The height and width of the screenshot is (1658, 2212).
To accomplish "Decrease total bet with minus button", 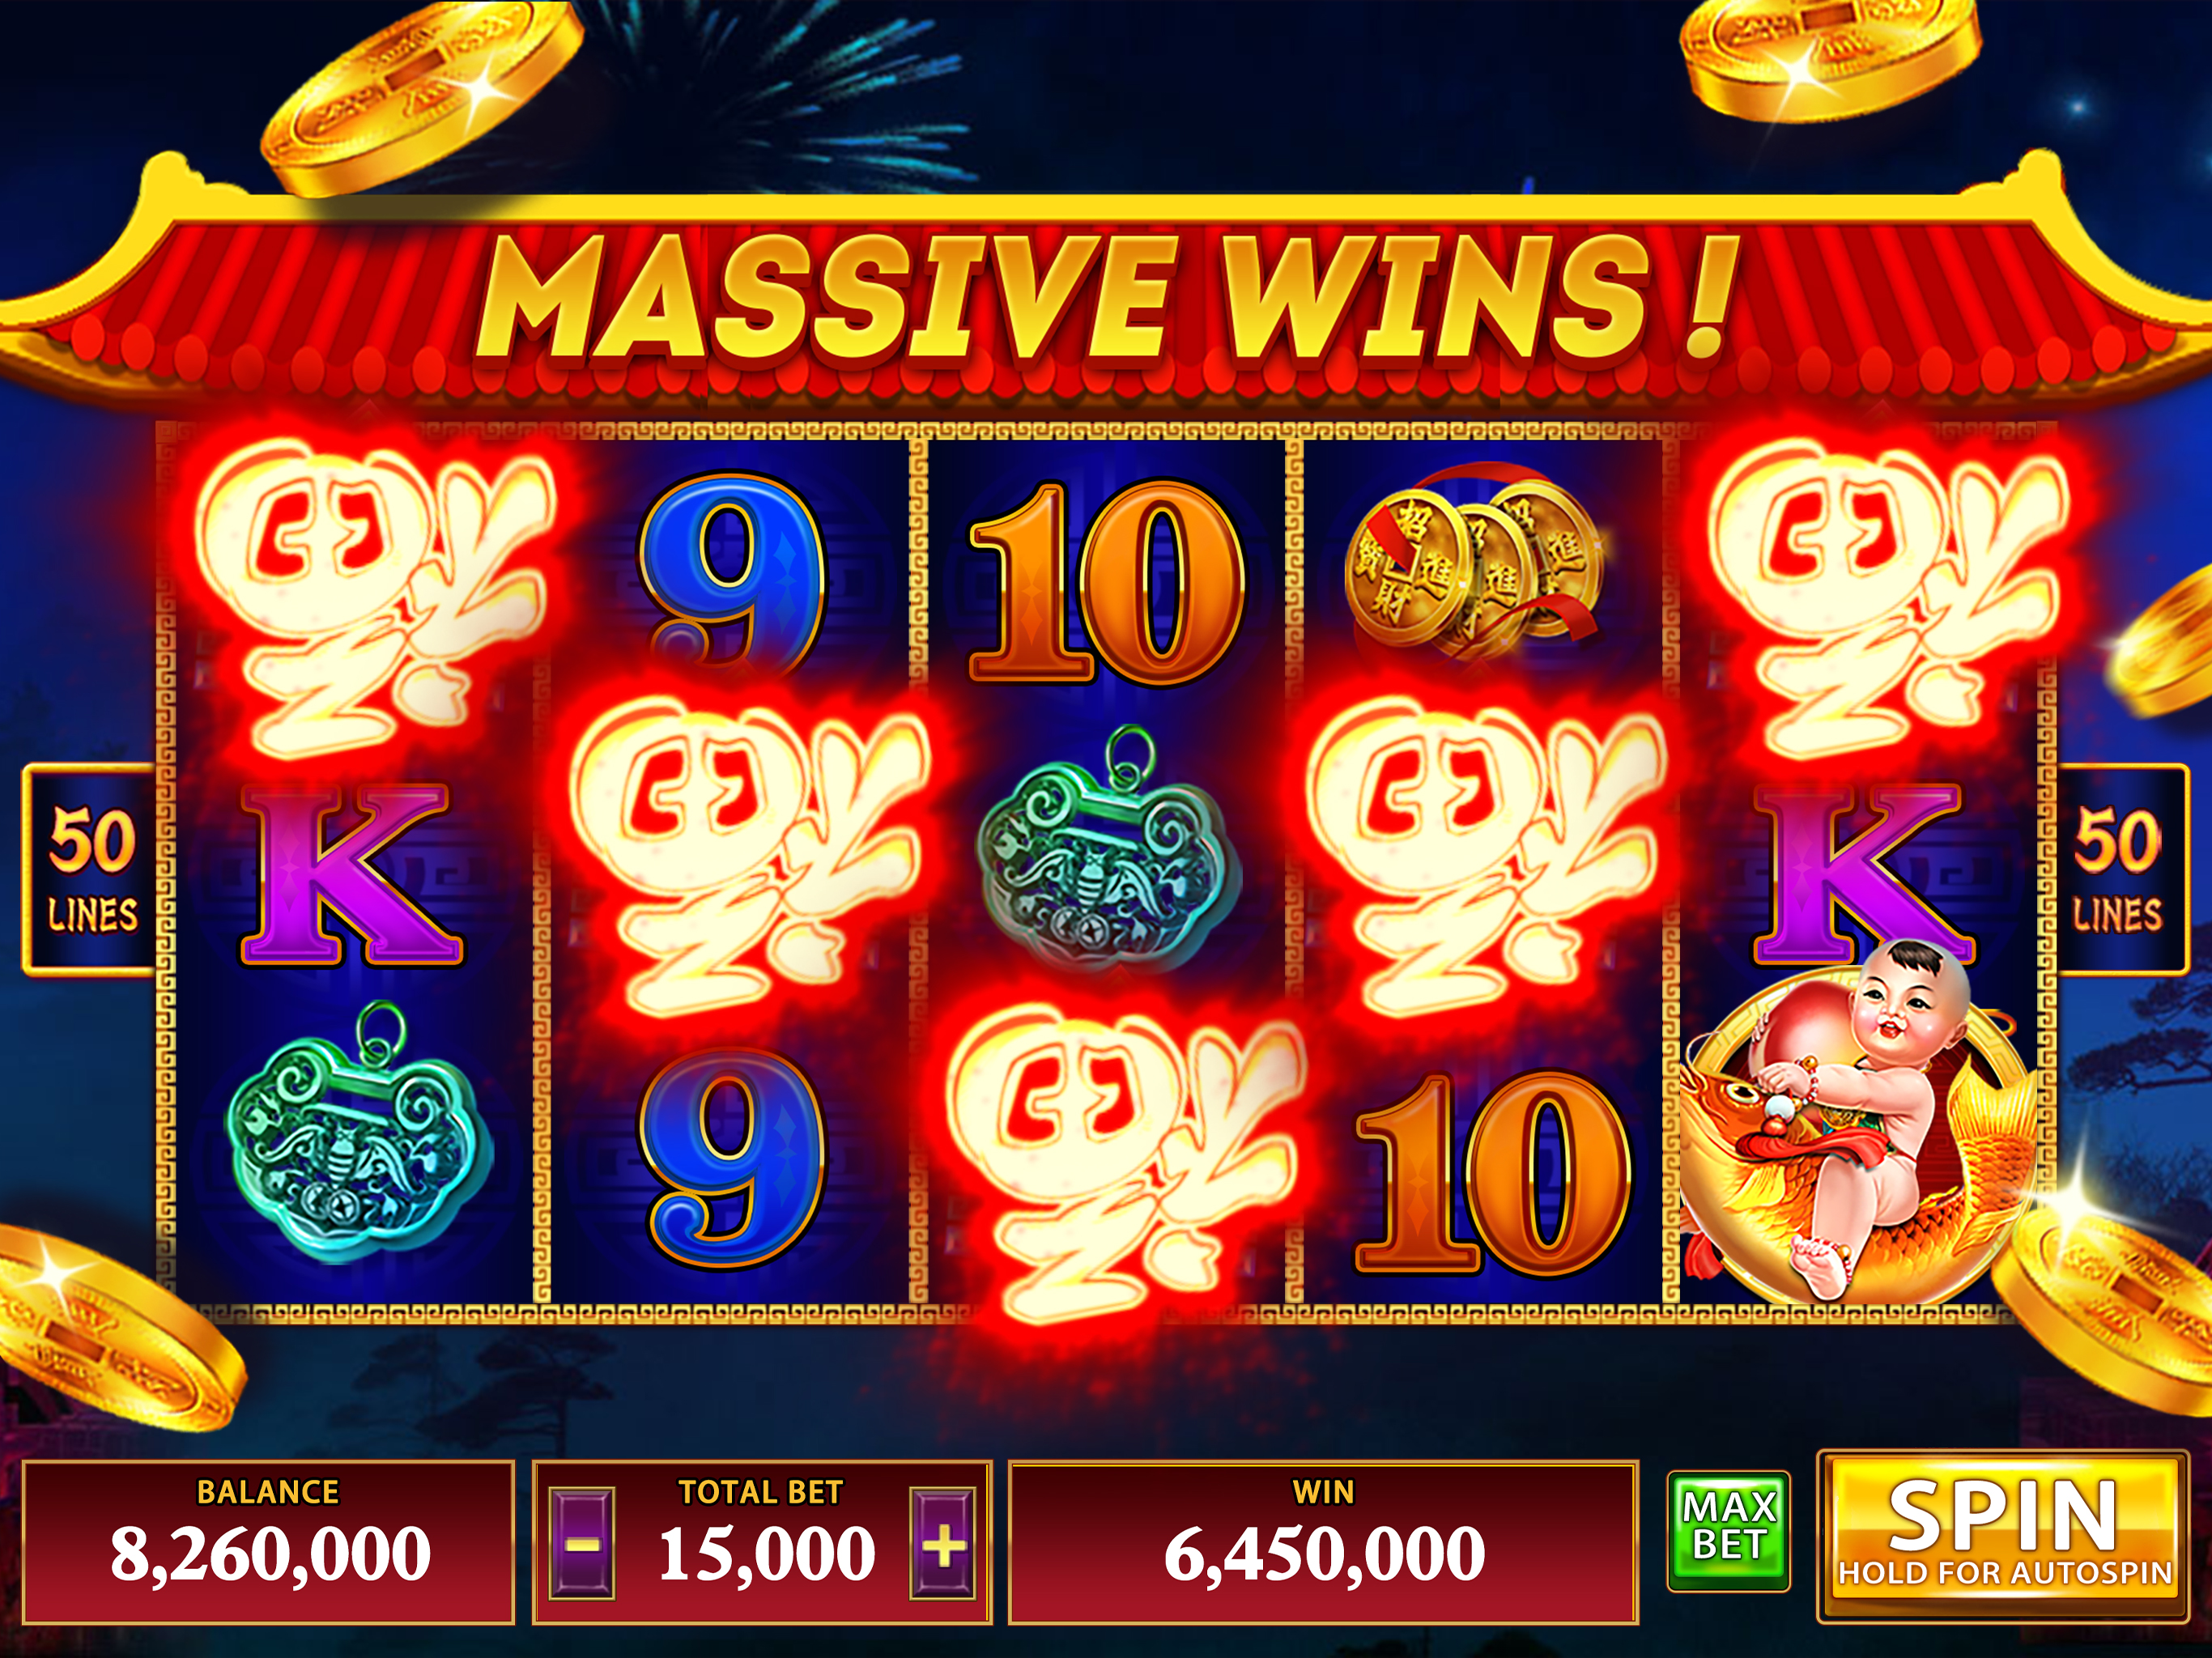I will [x=582, y=1544].
